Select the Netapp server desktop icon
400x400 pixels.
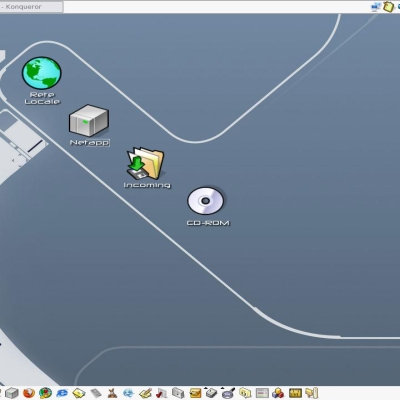pyautogui.click(x=89, y=121)
